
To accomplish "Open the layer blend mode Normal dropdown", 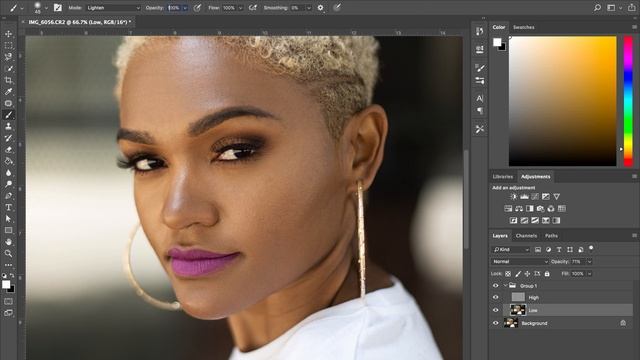I will (519, 262).
